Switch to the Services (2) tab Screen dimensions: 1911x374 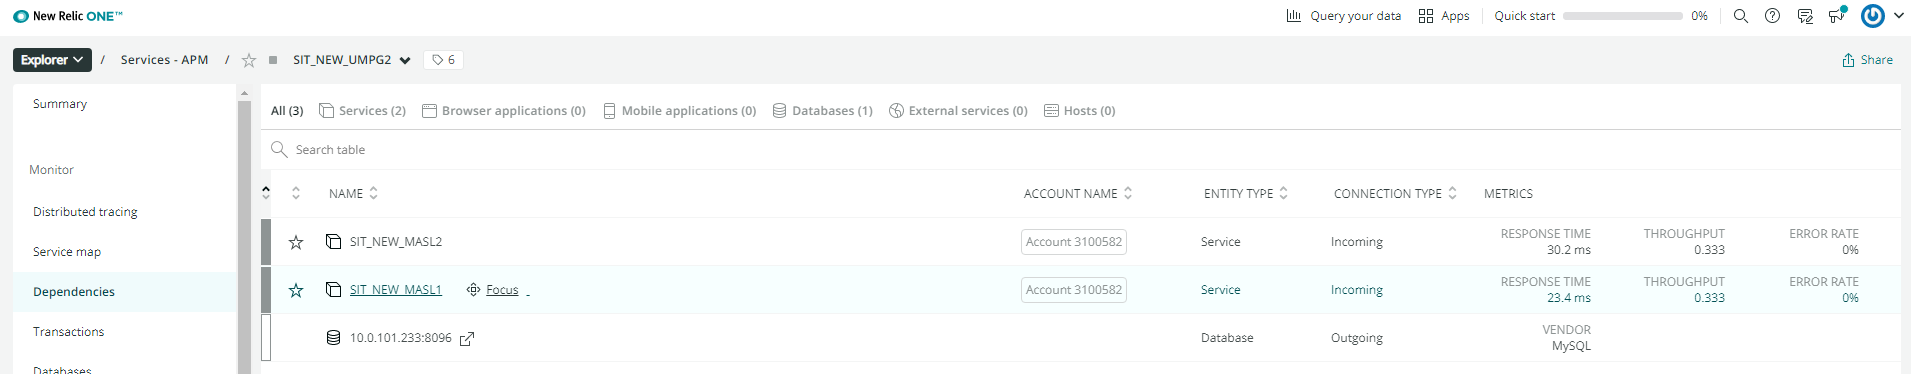click(x=362, y=111)
